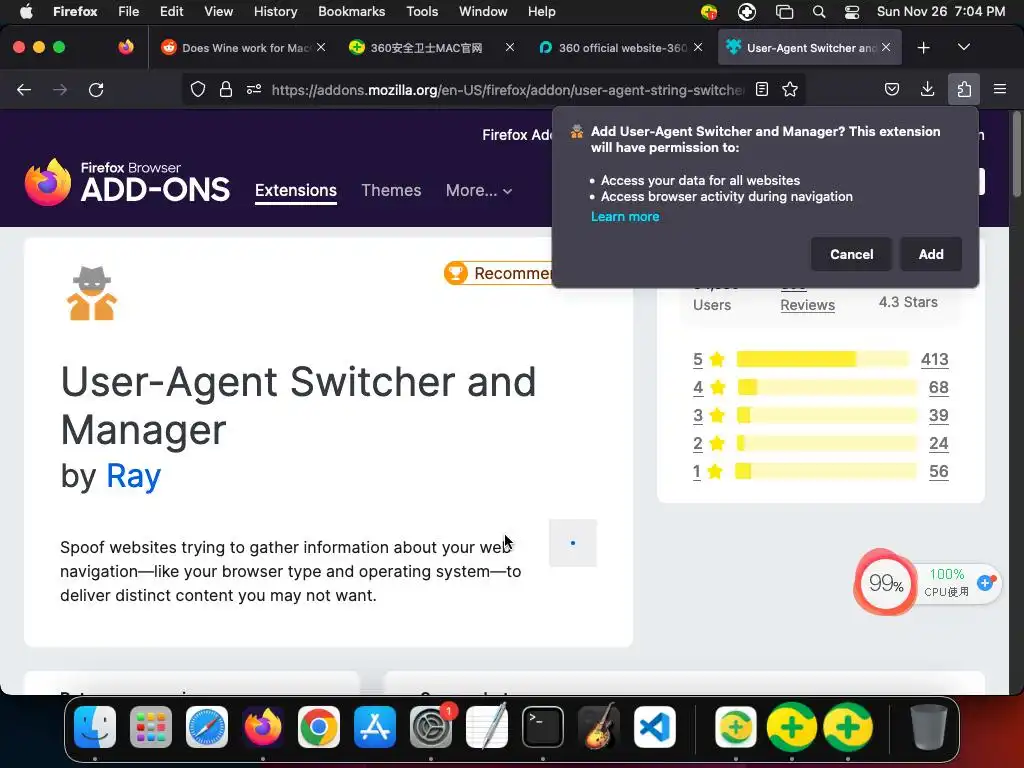
Task: Open Save to Pocket
Action: [x=891, y=89]
